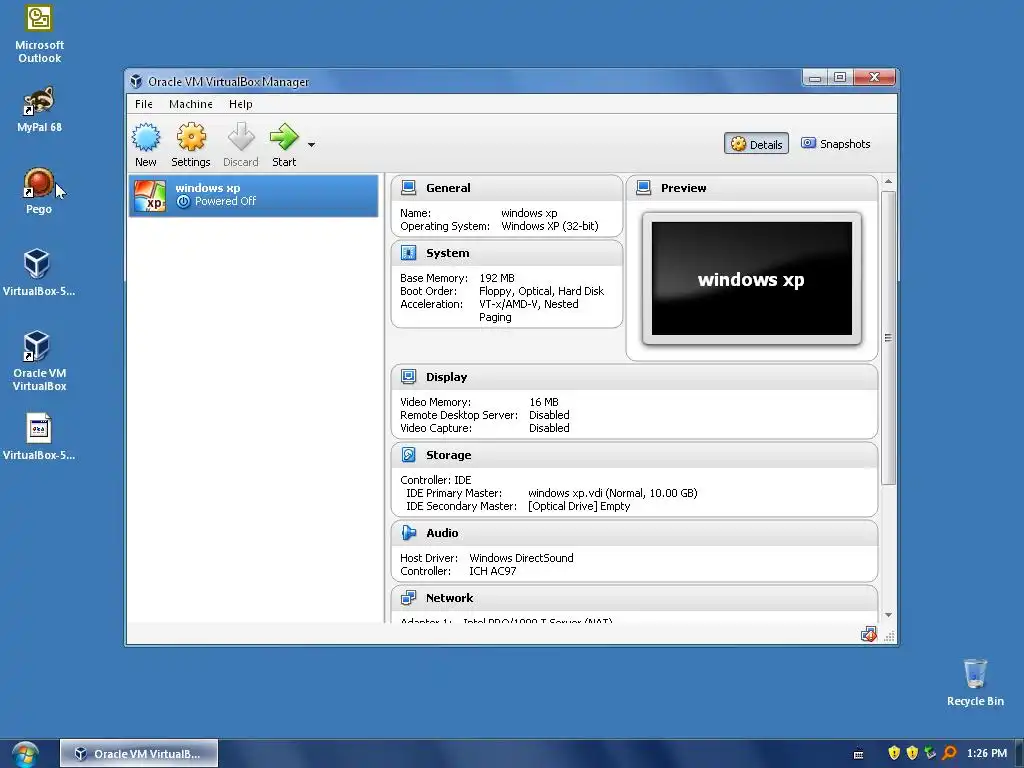Click the green arrow tray icon
Screen dimensions: 1024x768
pos(930,753)
